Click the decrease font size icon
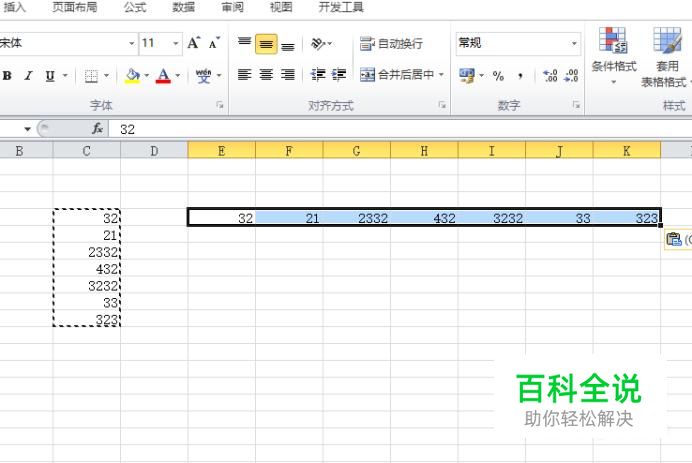692x463 pixels. 214,43
